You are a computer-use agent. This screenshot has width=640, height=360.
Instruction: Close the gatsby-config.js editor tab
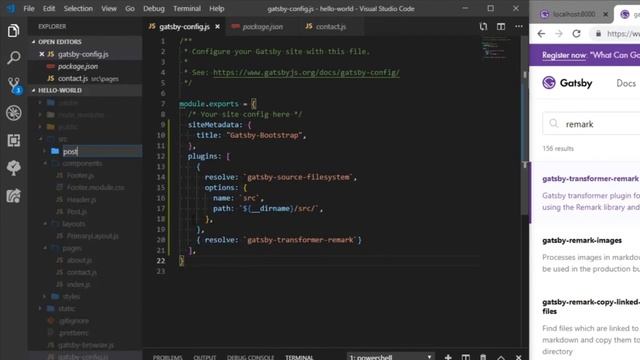click(218, 27)
